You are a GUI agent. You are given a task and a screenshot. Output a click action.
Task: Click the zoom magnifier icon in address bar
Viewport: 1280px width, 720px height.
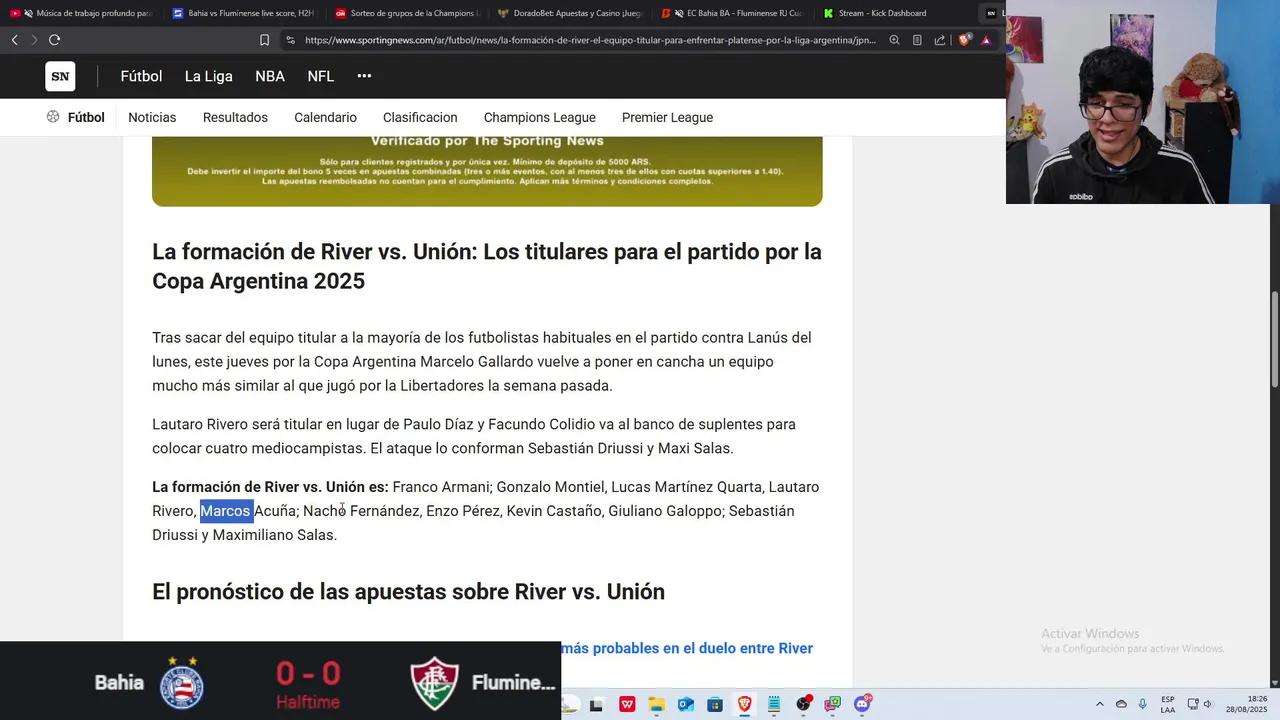[894, 40]
